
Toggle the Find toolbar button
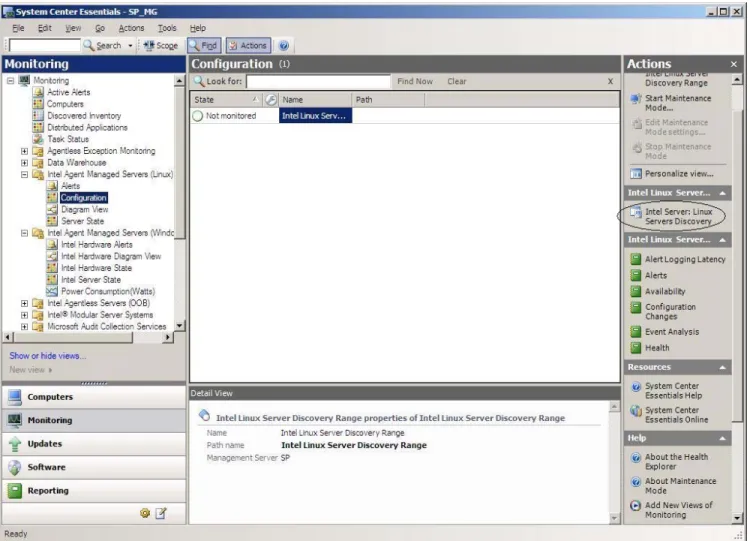(x=204, y=45)
